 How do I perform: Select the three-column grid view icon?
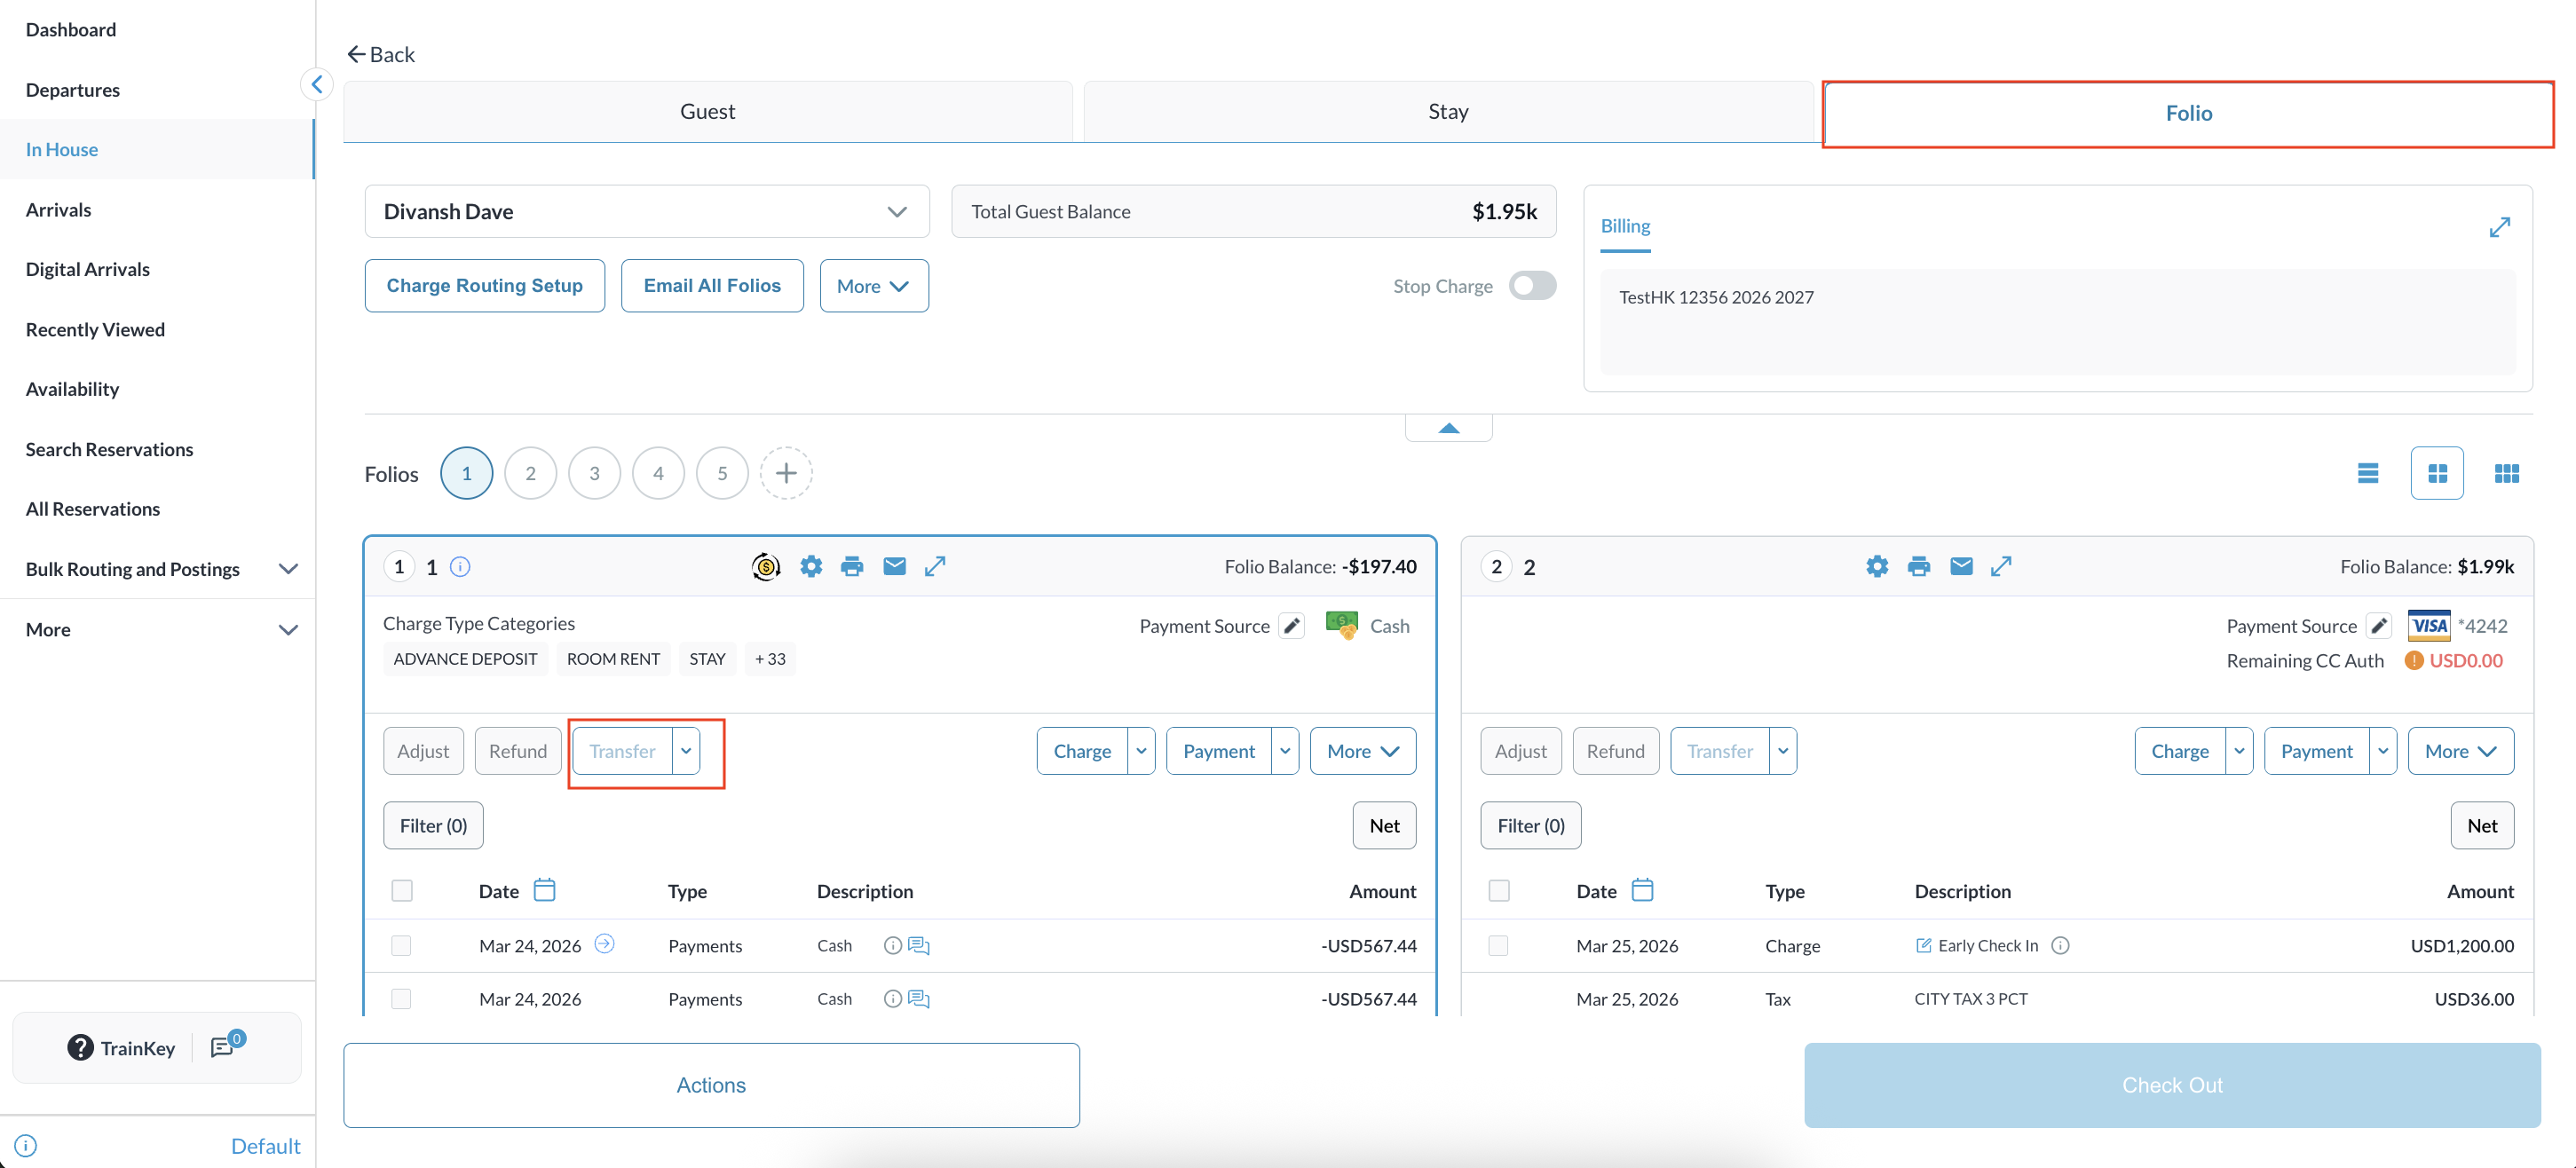2506,473
